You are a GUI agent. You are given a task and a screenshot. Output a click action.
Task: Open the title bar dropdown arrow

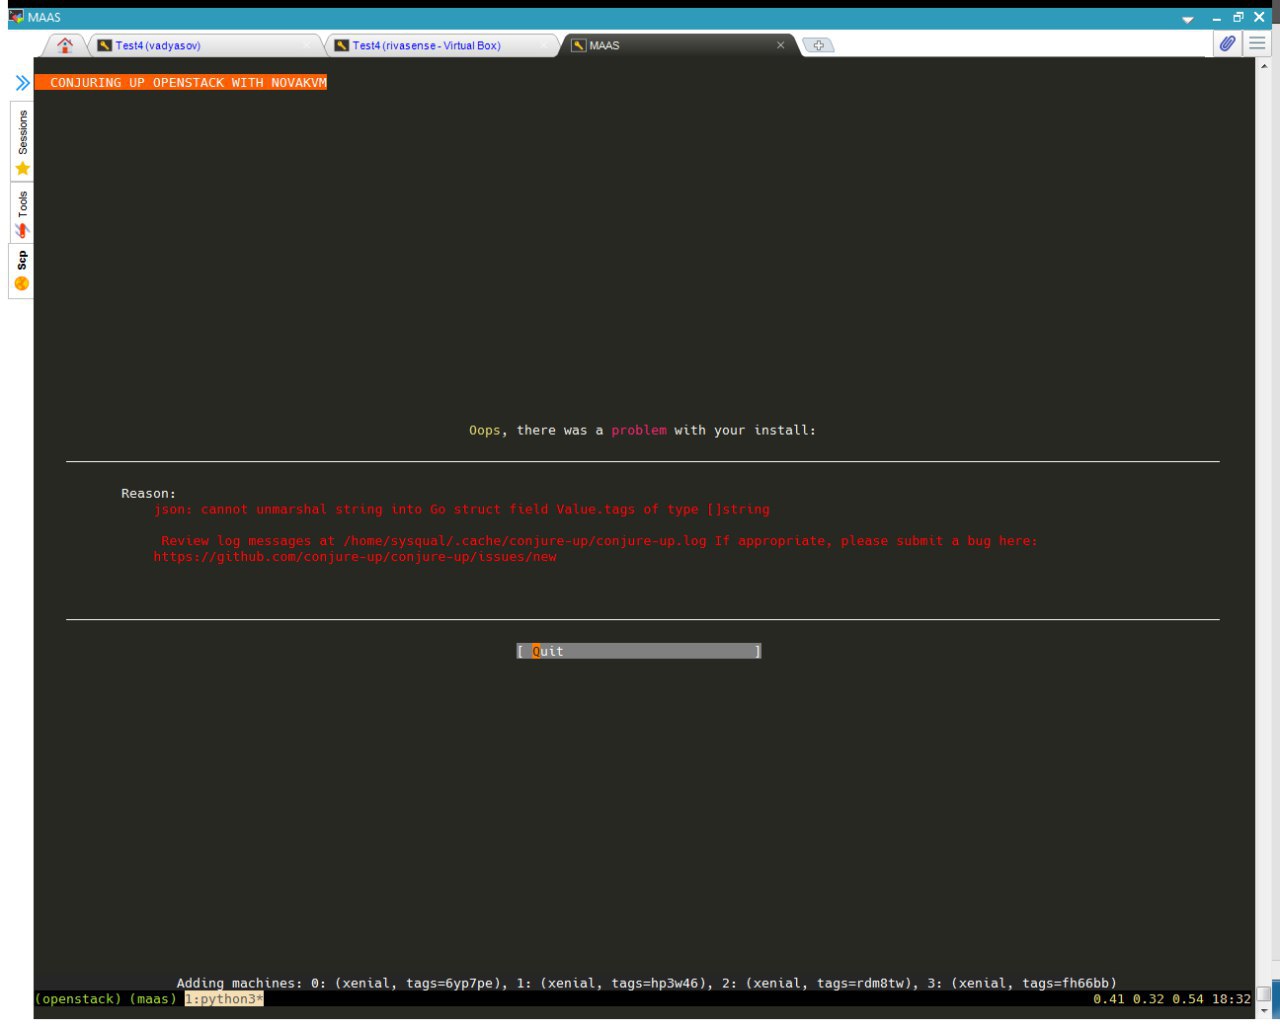click(x=1187, y=19)
